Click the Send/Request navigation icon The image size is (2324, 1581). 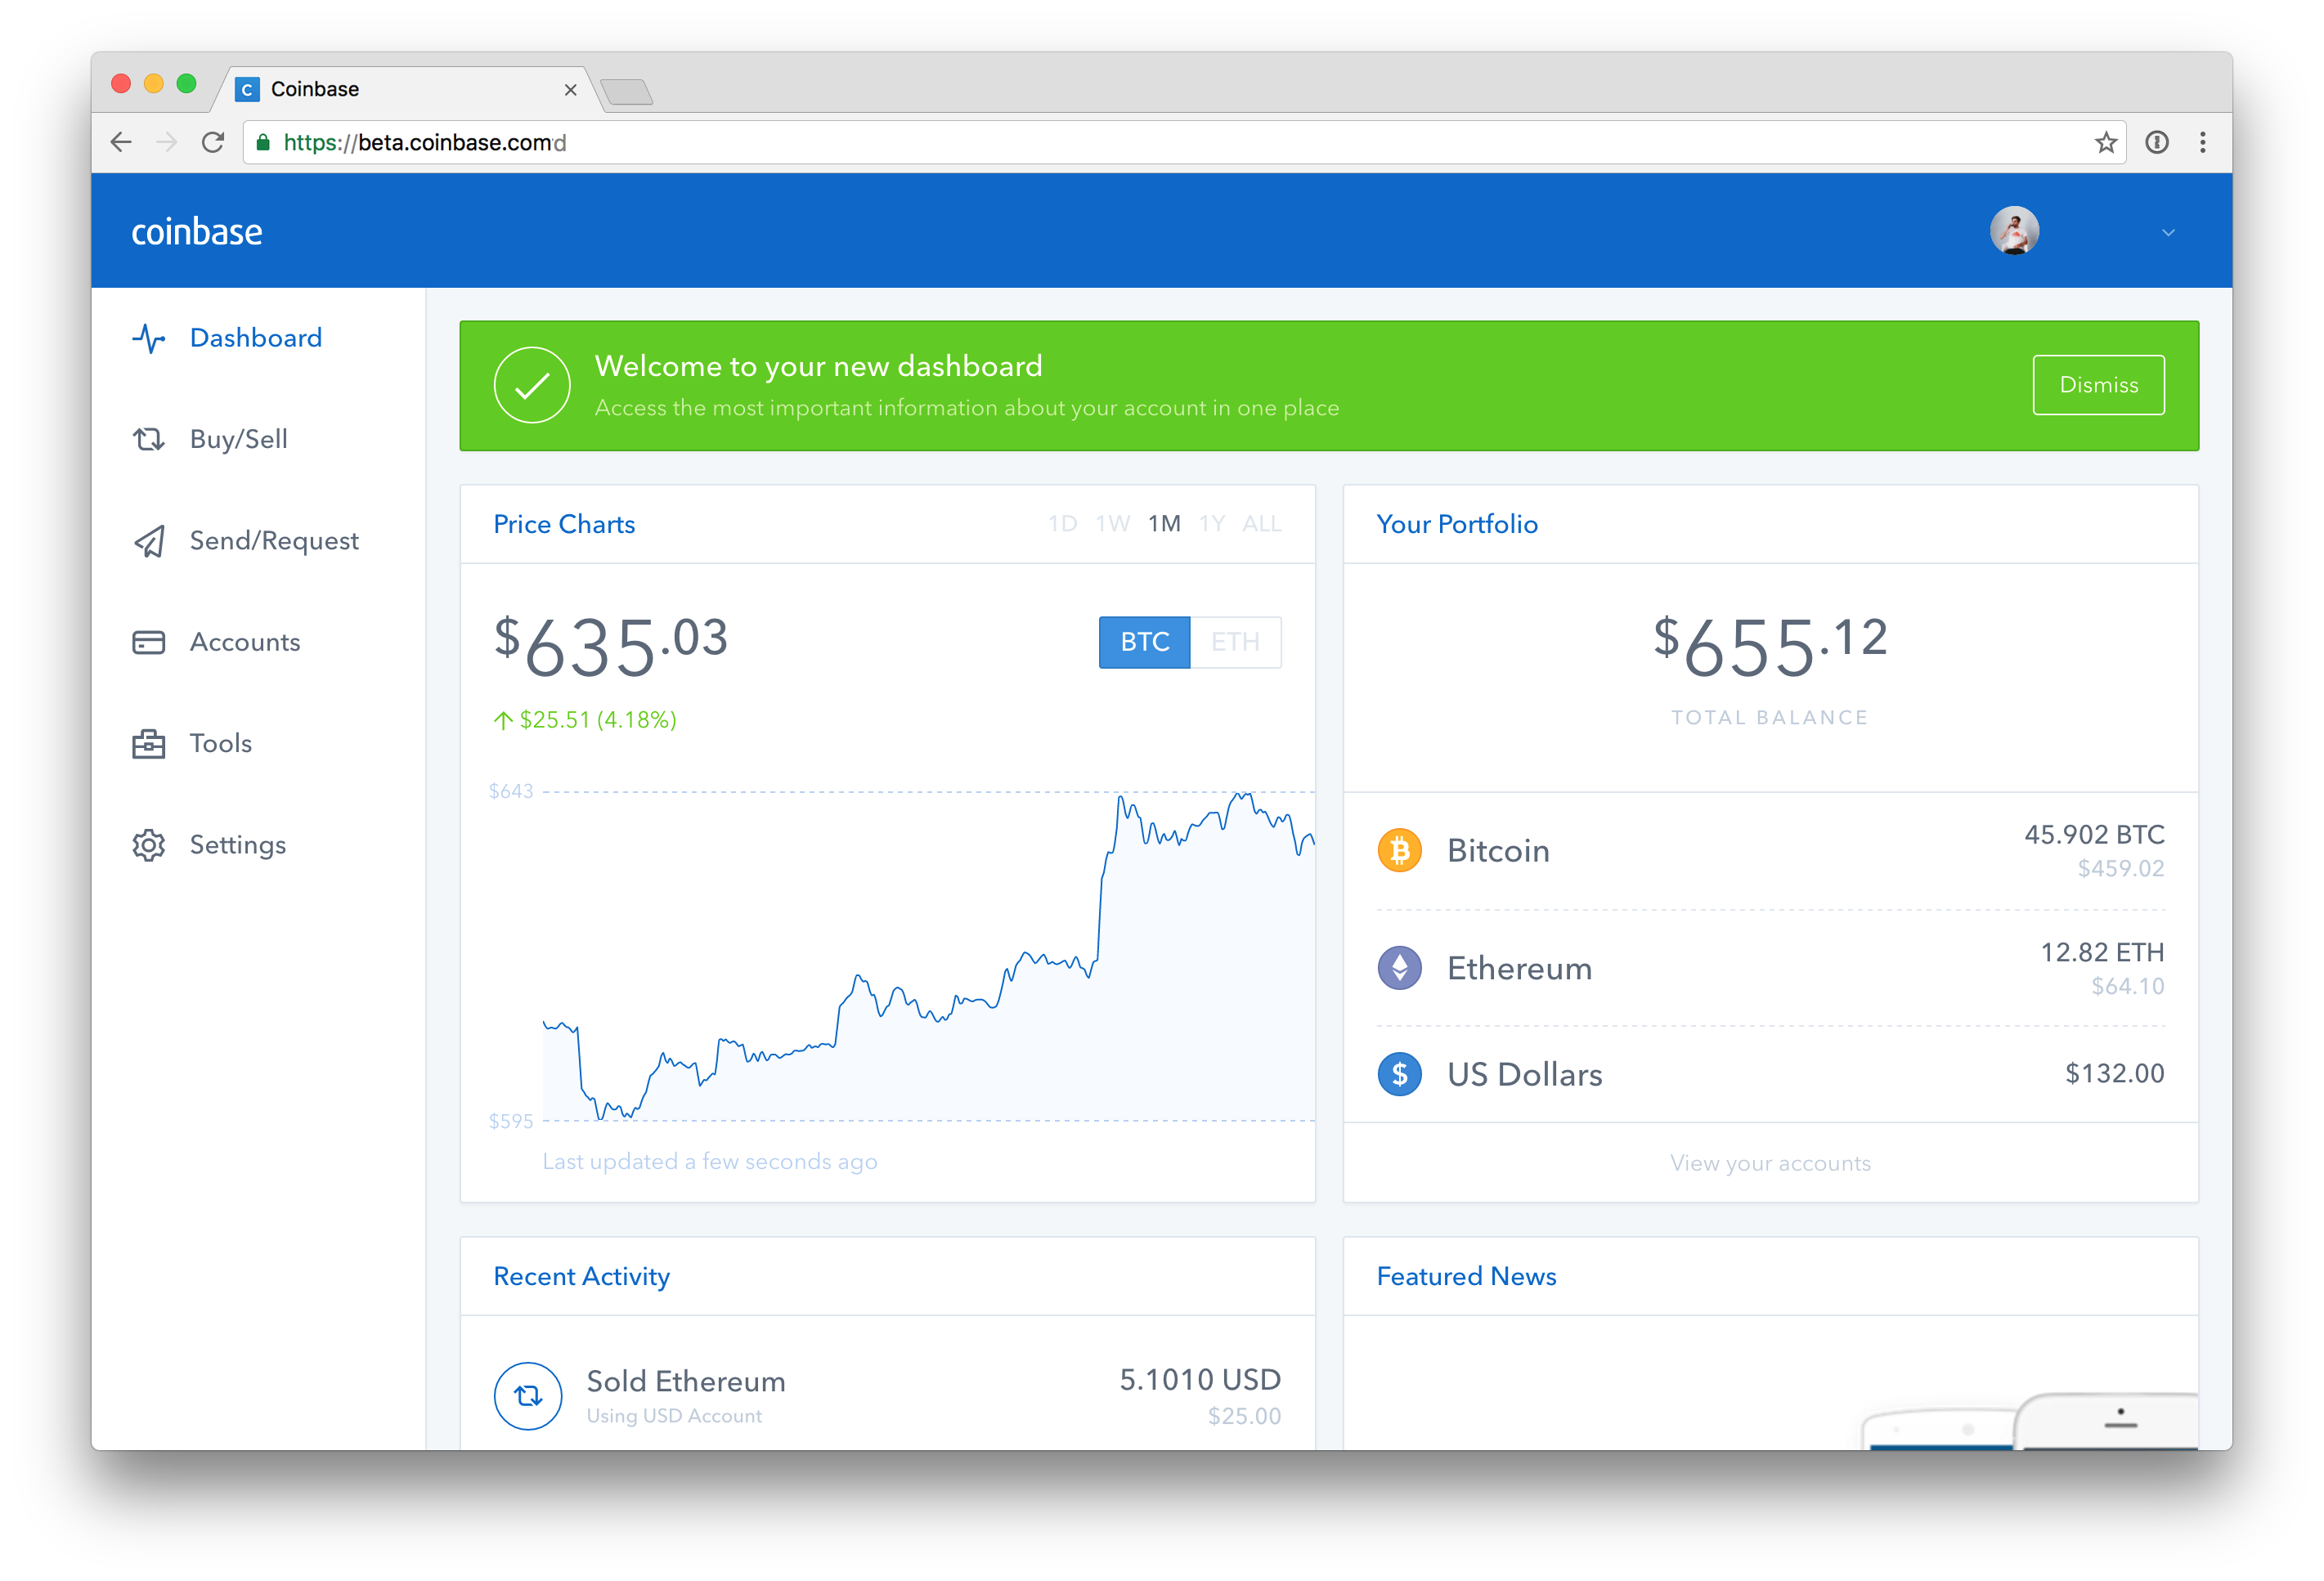click(x=150, y=540)
